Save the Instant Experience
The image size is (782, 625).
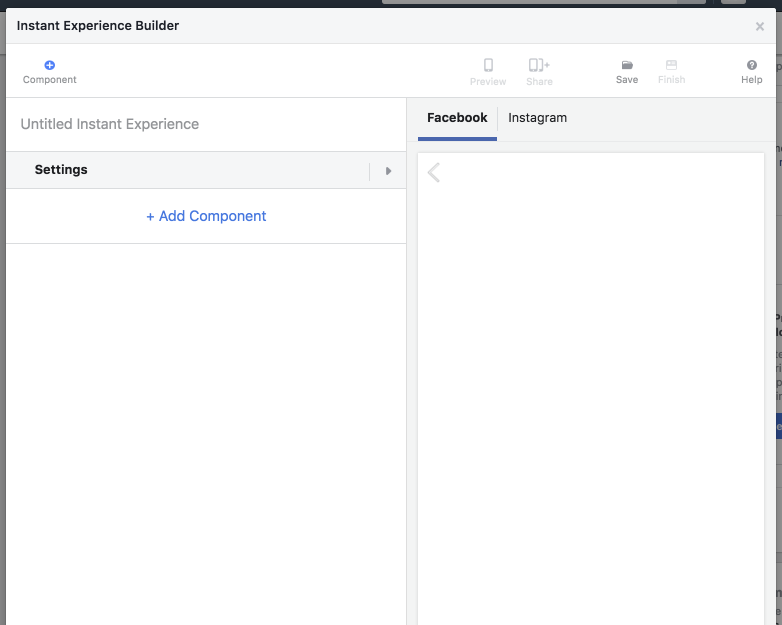627,72
